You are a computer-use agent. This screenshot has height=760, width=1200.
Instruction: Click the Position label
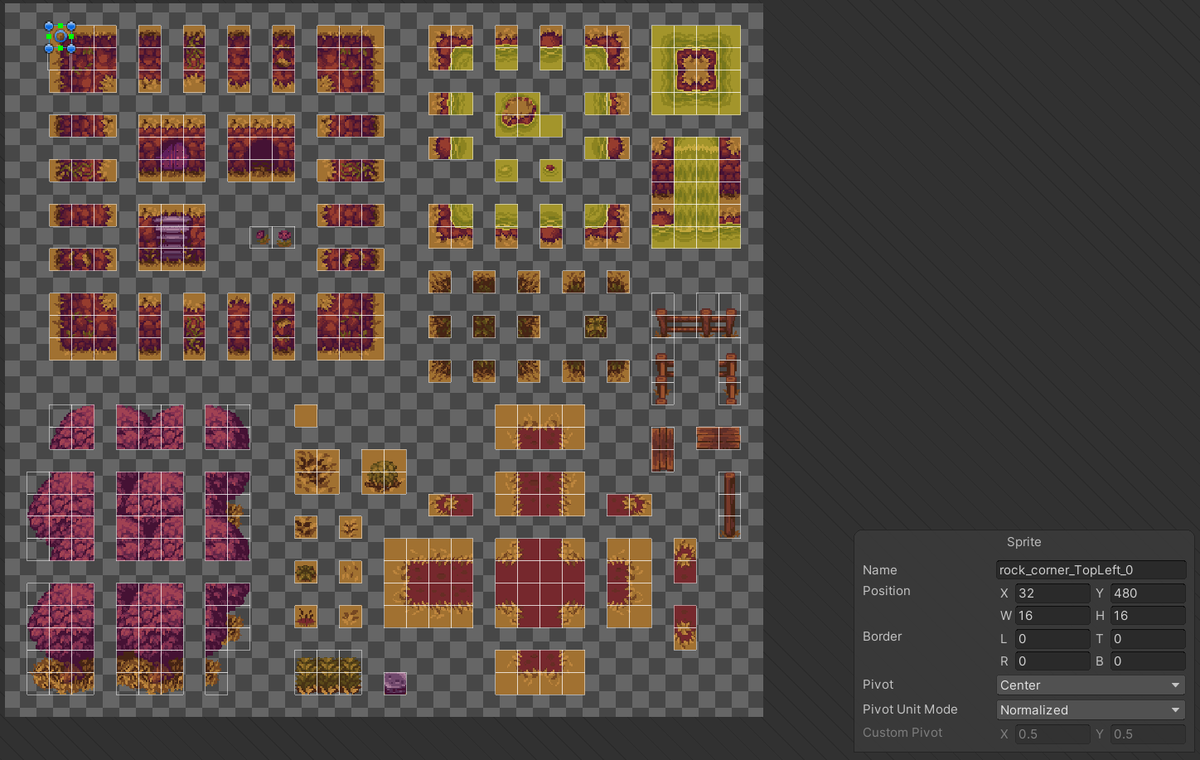click(886, 591)
